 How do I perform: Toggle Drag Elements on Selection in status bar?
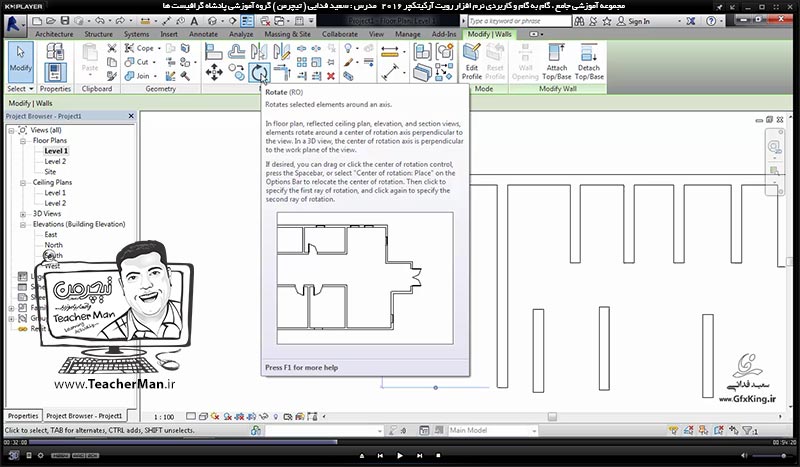click(x=734, y=431)
